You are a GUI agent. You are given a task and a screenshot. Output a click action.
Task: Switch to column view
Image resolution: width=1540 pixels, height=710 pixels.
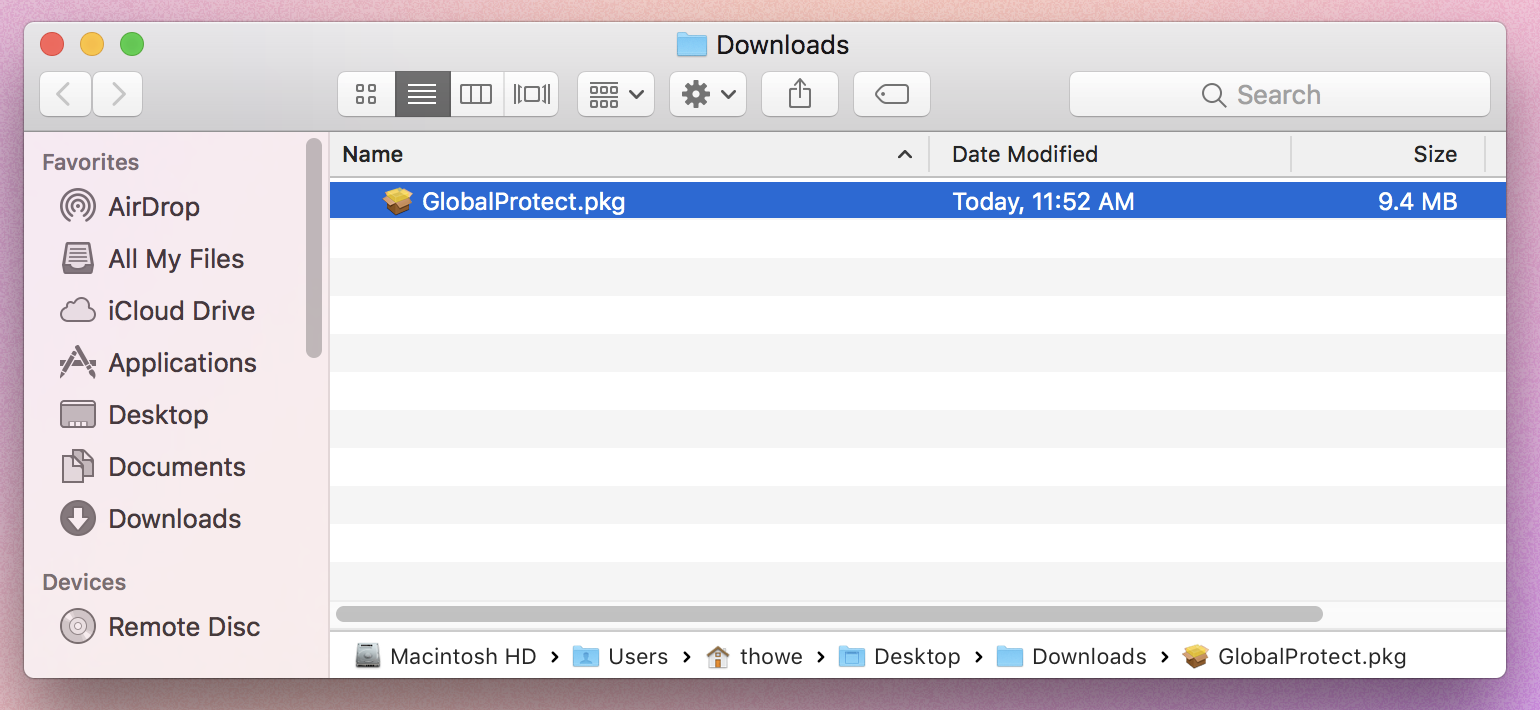(476, 95)
